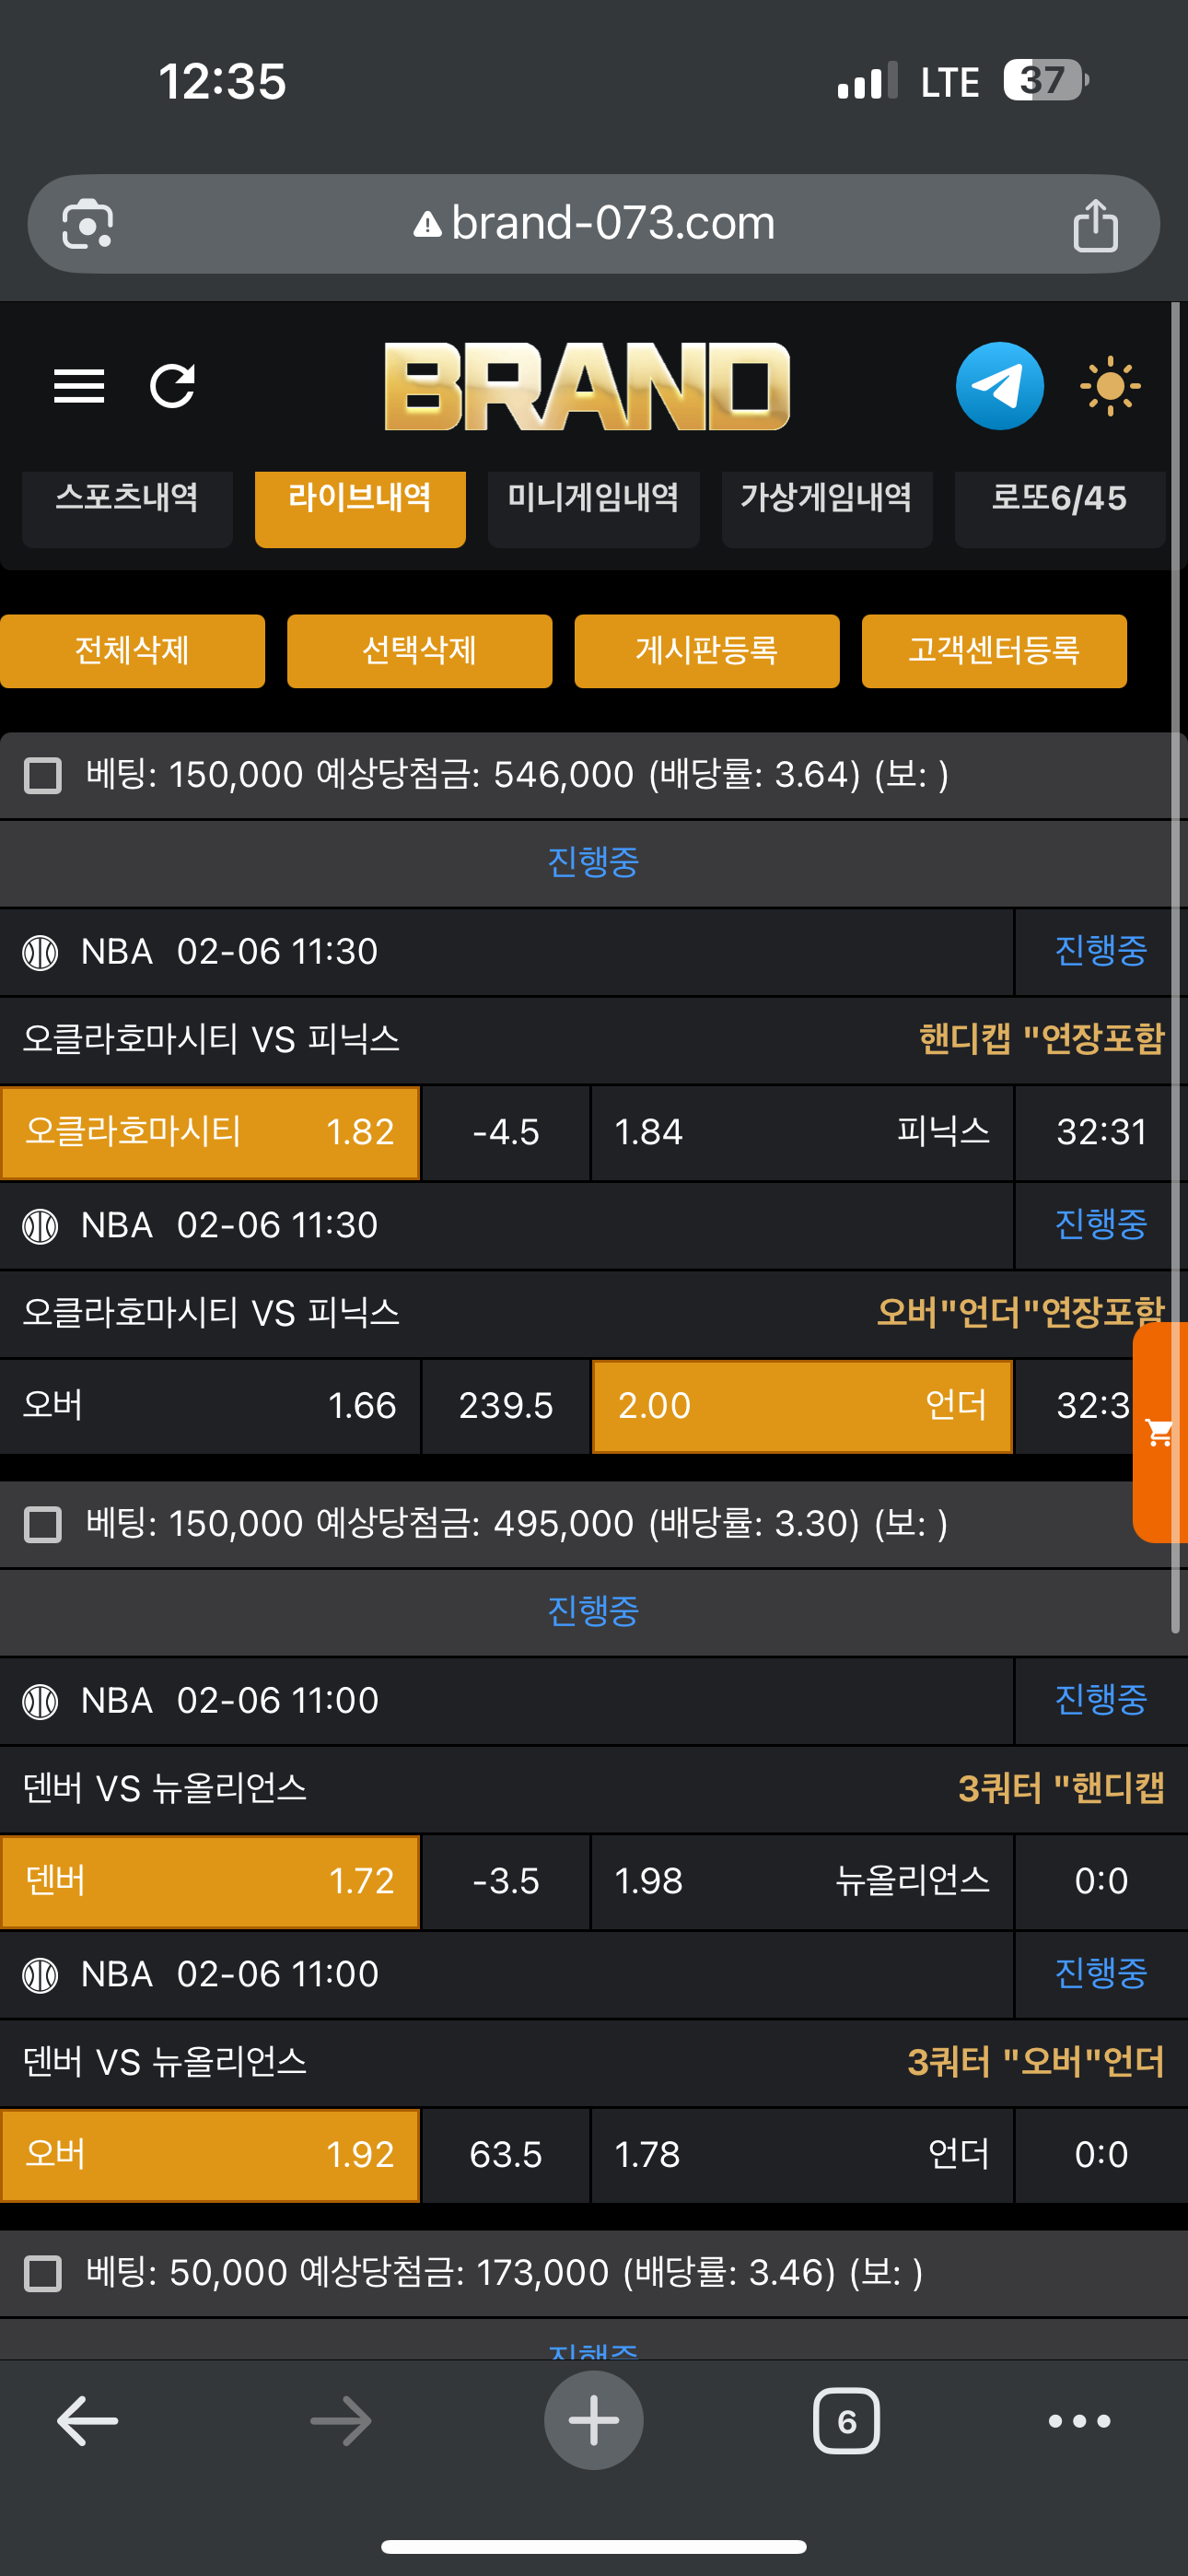Check the 546,000 expected payout bet
1188x2576 pixels.
tap(43, 775)
